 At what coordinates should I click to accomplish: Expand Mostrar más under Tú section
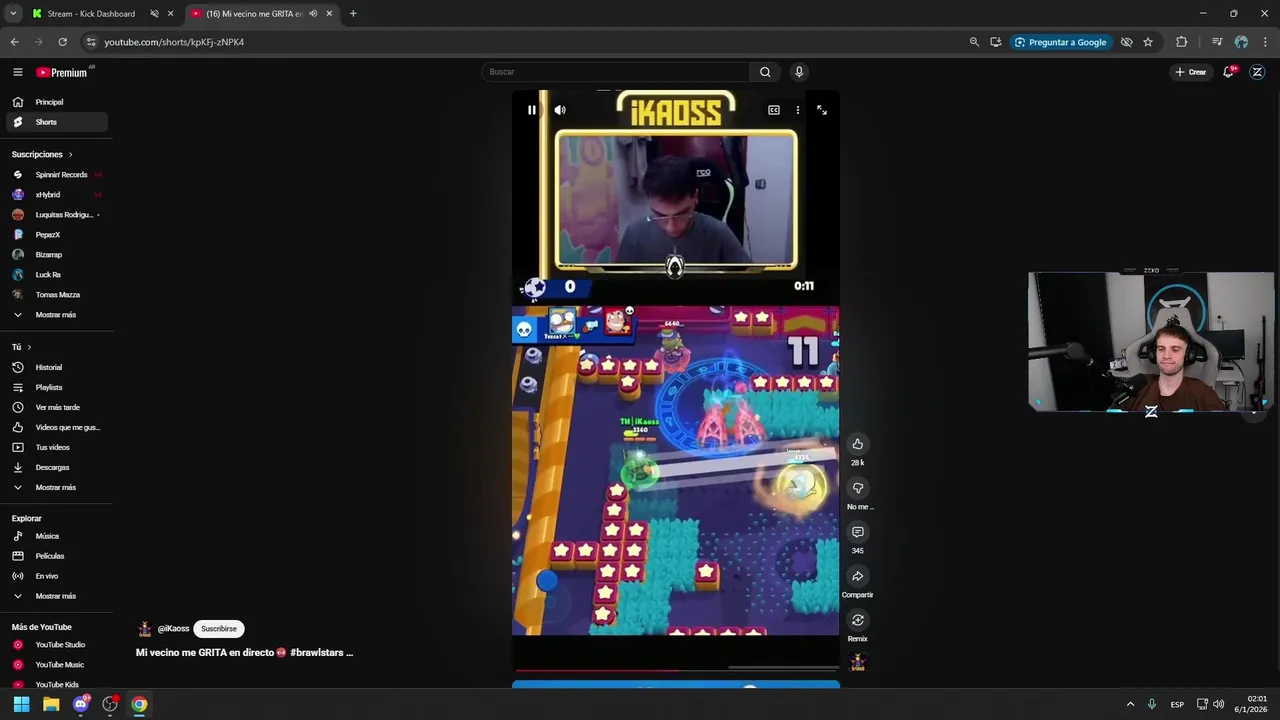point(56,487)
